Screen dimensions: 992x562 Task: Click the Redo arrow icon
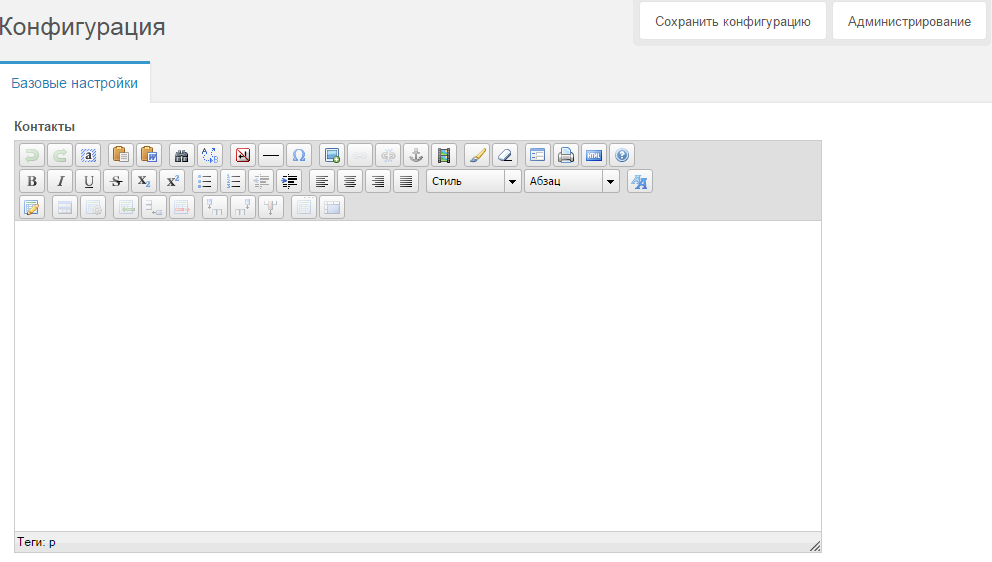coord(60,155)
